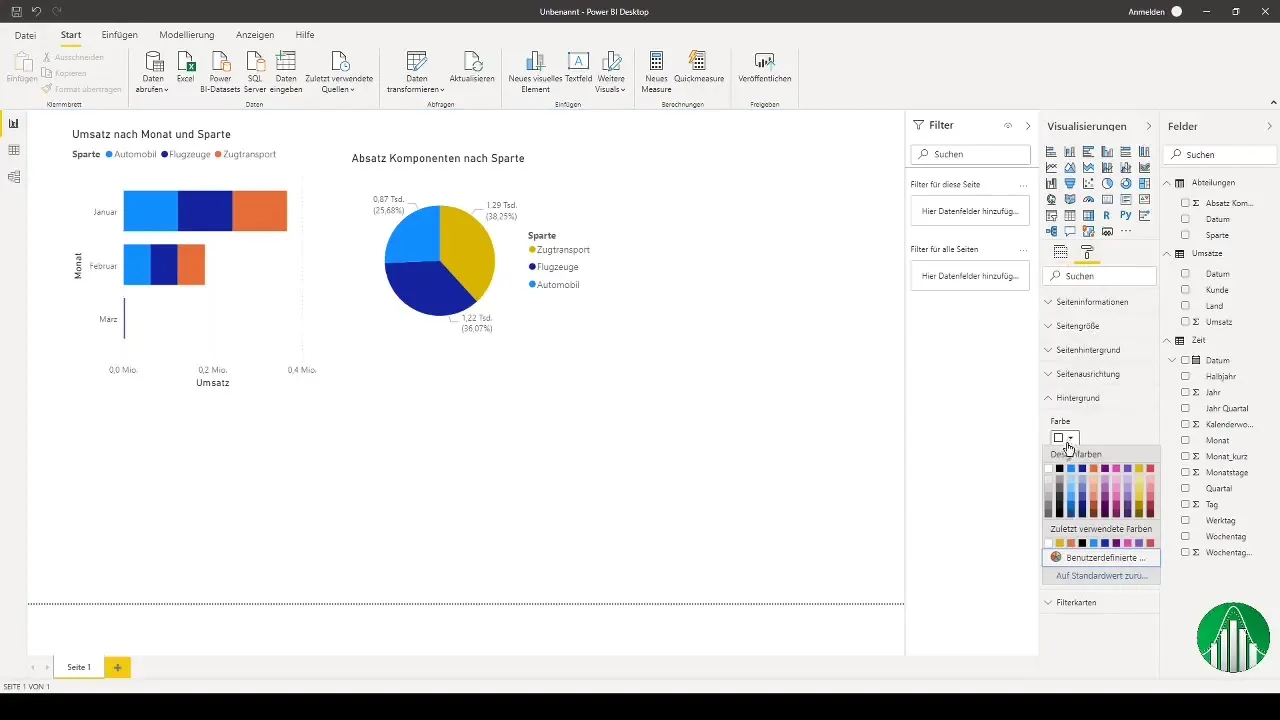
Task: Choose the funnel visual type
Action: pos(1070,184)
